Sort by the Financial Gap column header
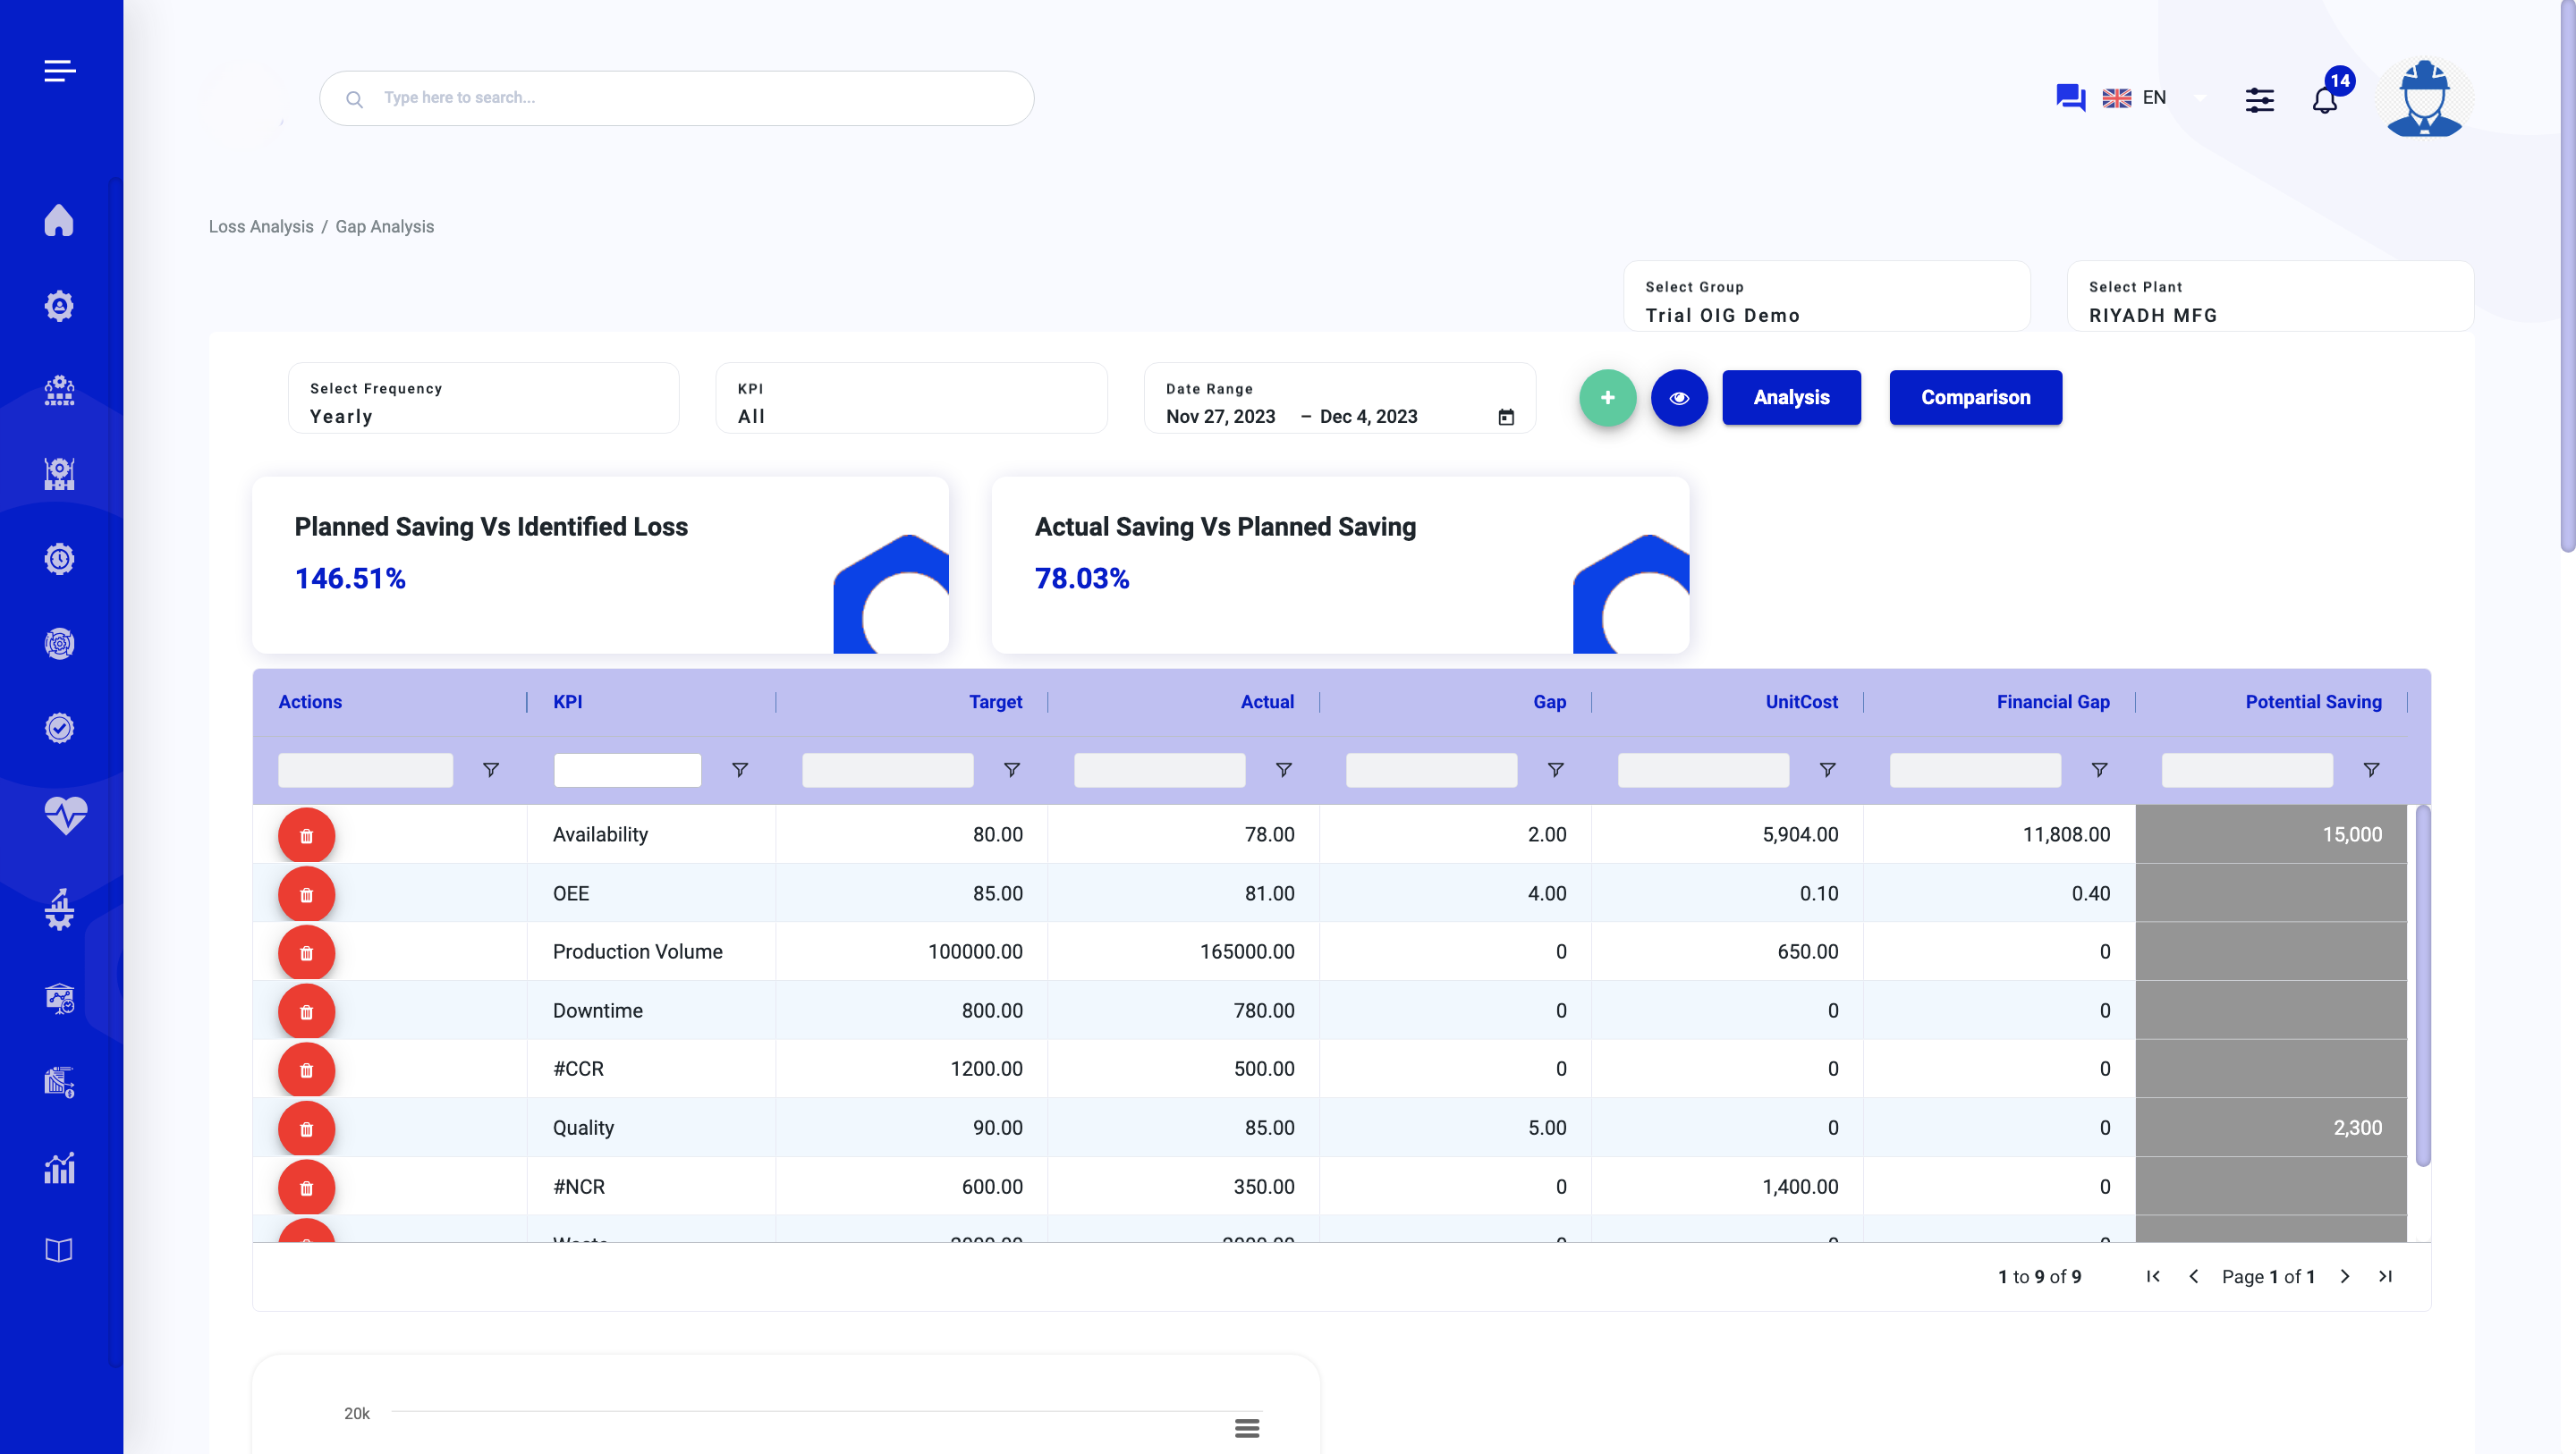 coord(2053,702)
